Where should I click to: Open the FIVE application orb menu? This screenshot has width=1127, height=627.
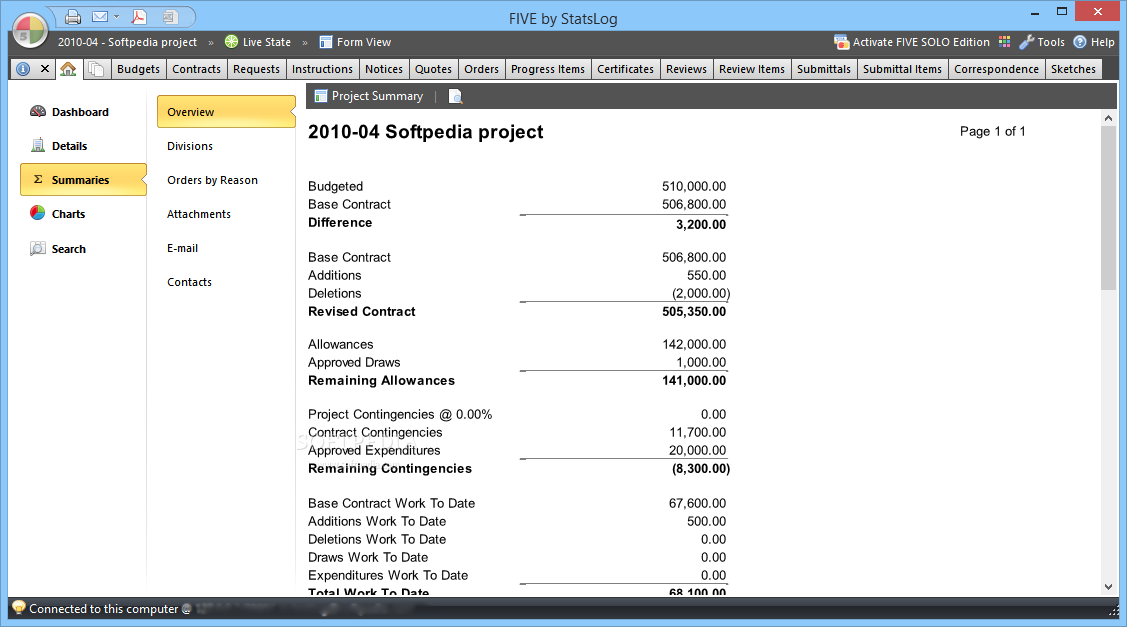pyautogui.click(x=29, y=32)
